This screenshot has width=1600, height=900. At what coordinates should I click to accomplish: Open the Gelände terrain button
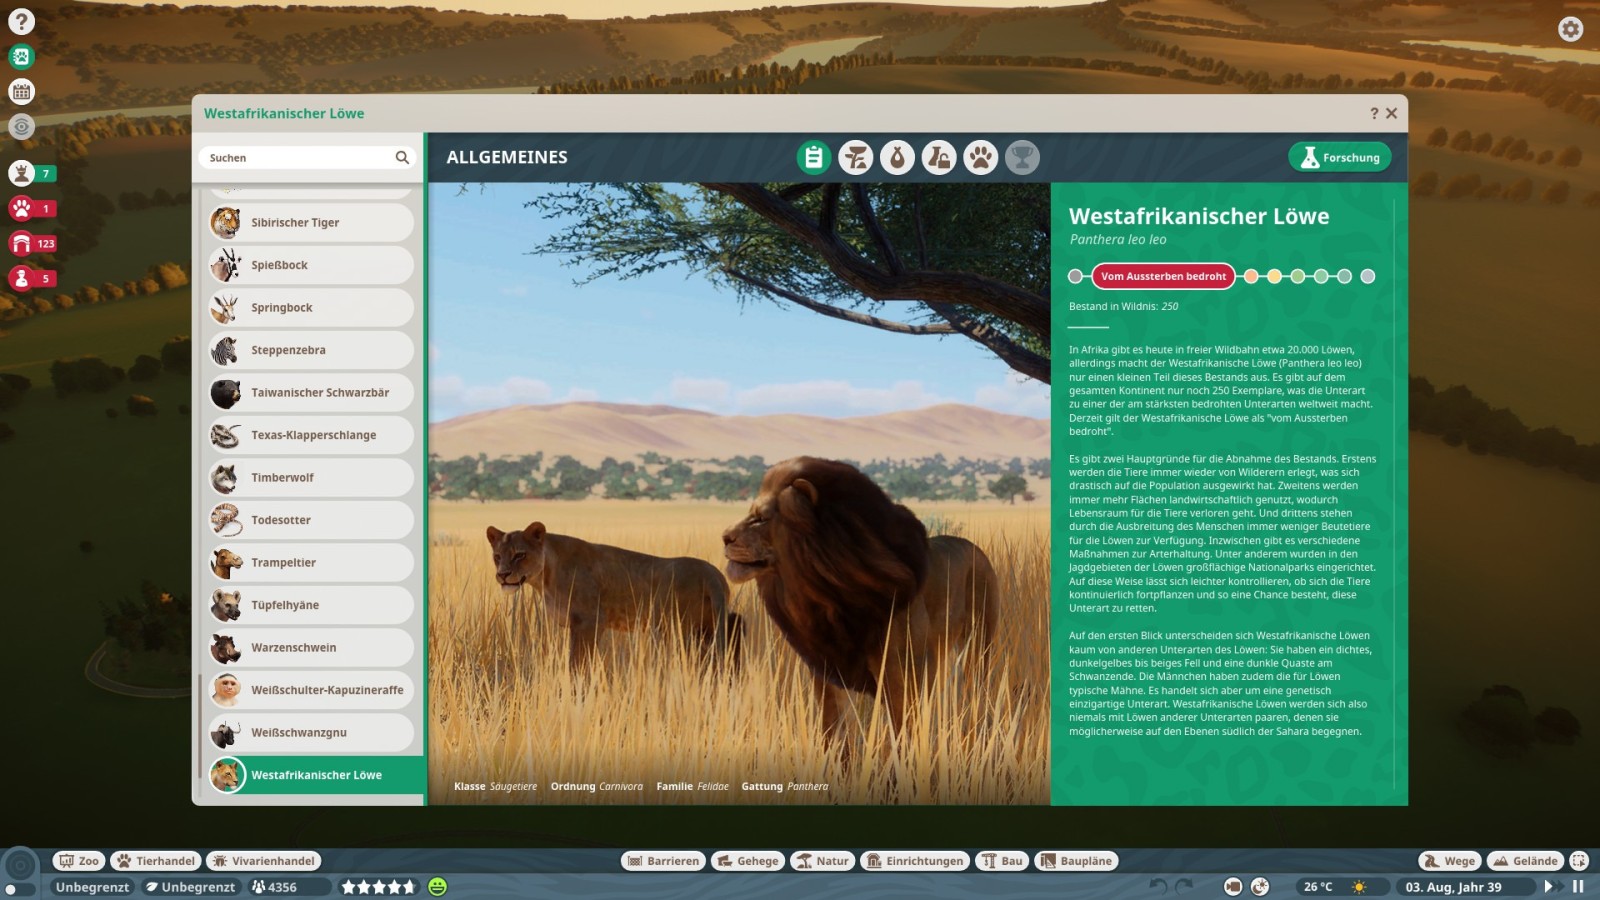[1525, 861]
